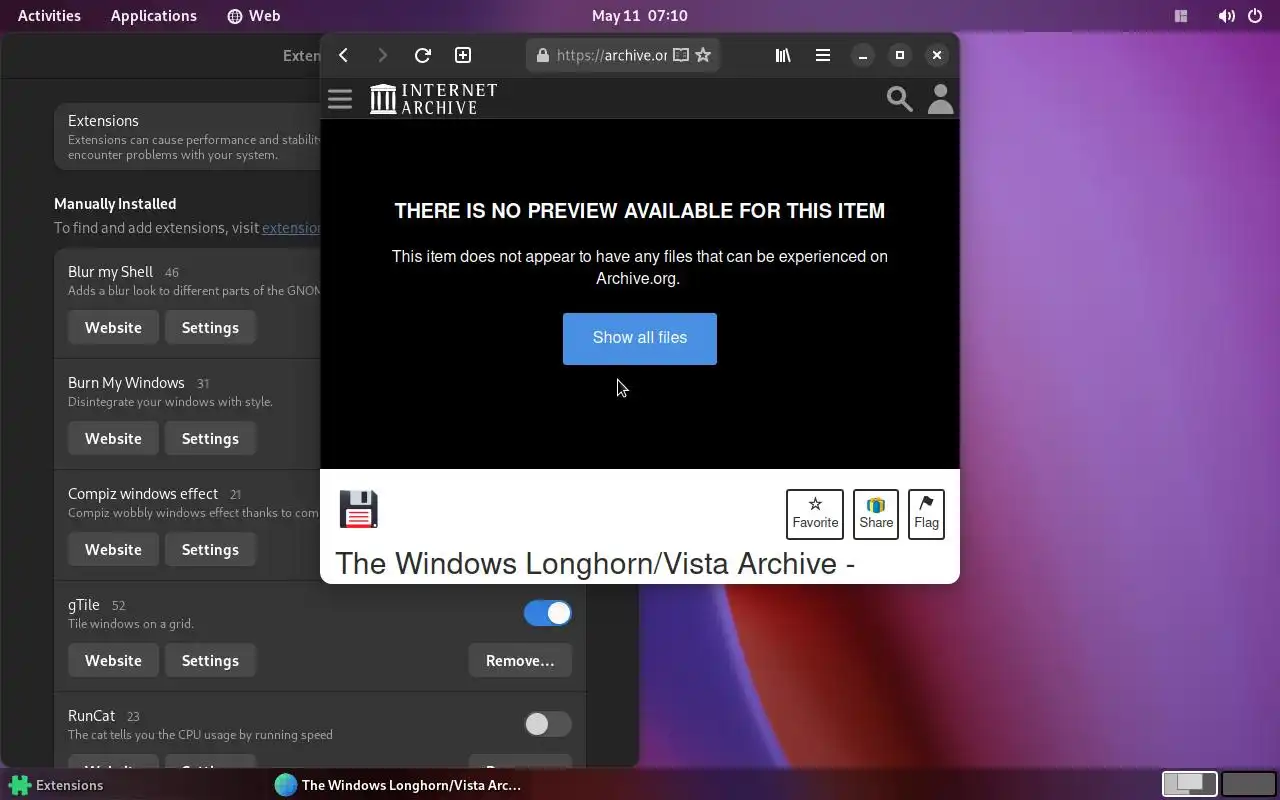Open the volume control in top bar
This screenshot has height=800, width=1280.
point(1226,16)
